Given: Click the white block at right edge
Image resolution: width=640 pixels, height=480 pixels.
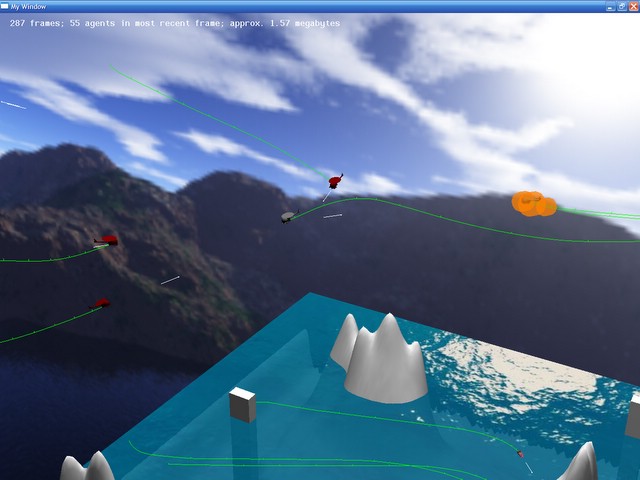Looking at the screenshot, I should point(634,416).
